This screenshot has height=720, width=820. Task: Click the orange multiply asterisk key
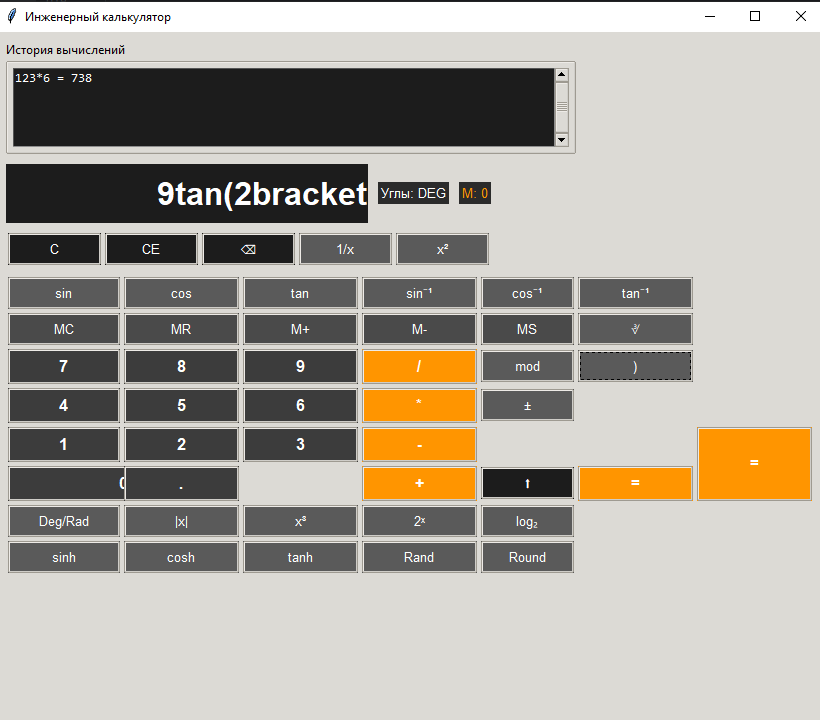(x=419, y=405)
